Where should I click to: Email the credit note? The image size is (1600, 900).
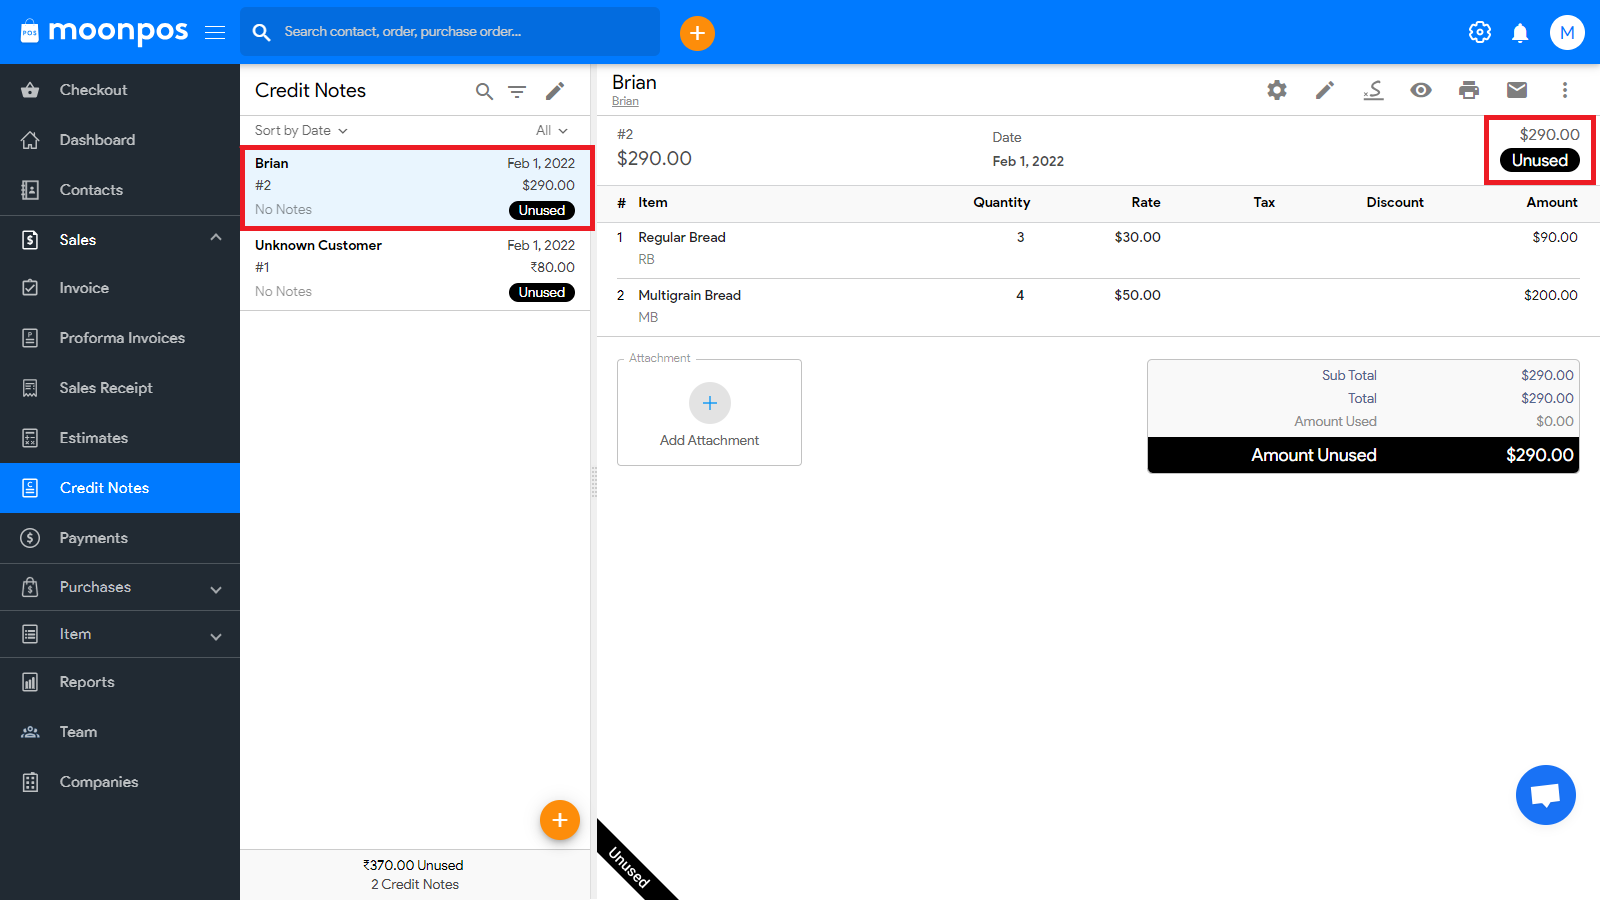(x=1517, y=90)
